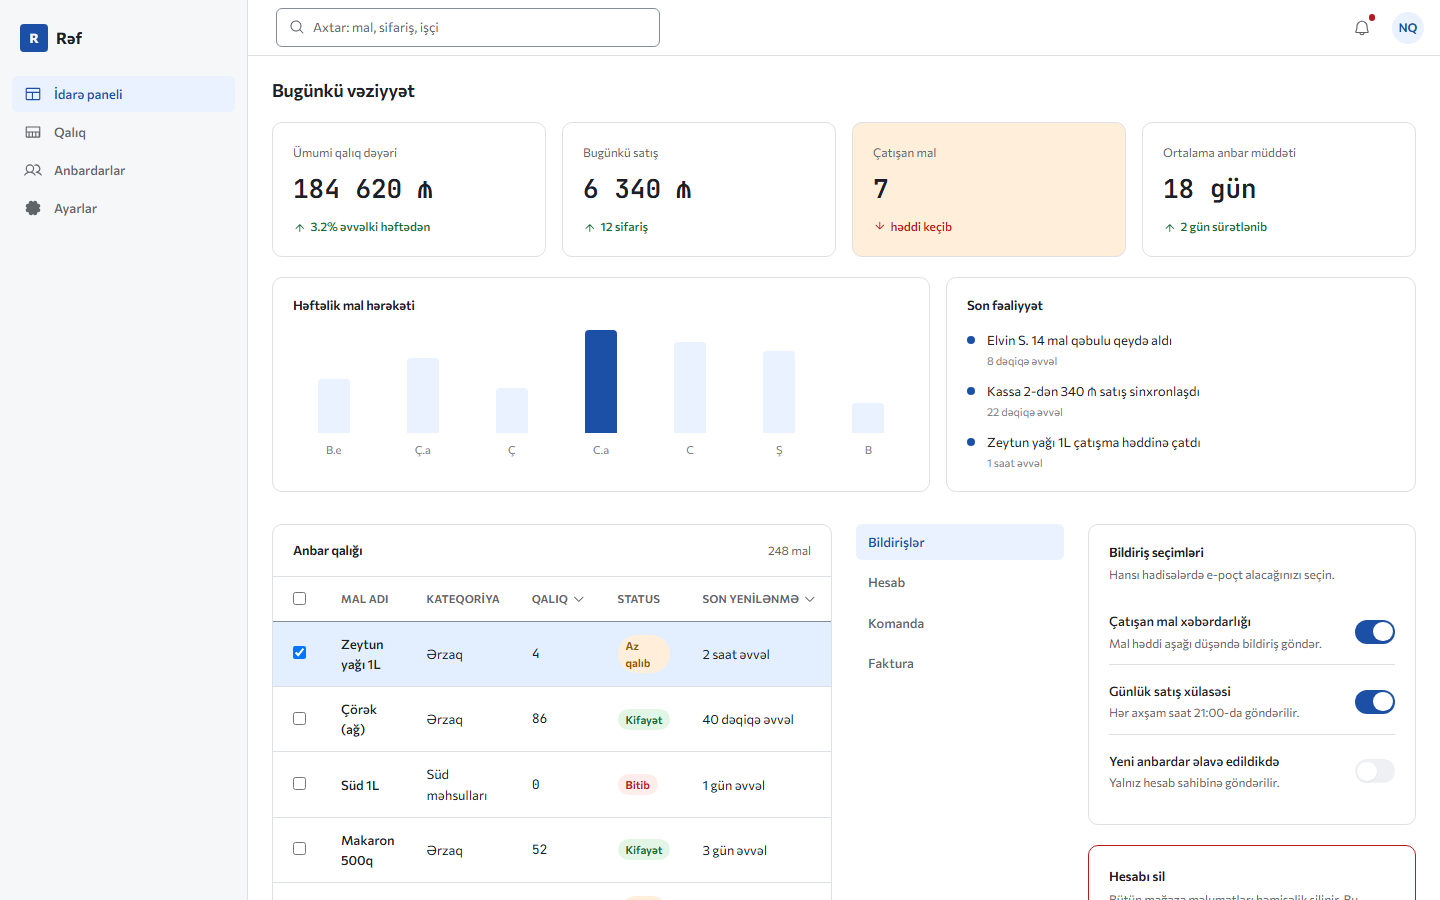Click the Ayarlar gear icon

33,208
